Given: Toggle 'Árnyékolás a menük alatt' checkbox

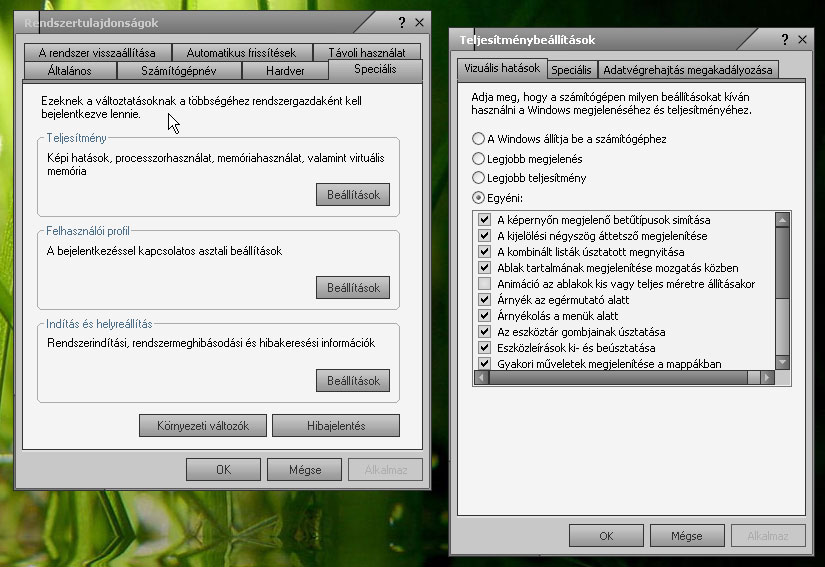Looking at the screenshot, I should pyautogui.click(x=485, y=316).
